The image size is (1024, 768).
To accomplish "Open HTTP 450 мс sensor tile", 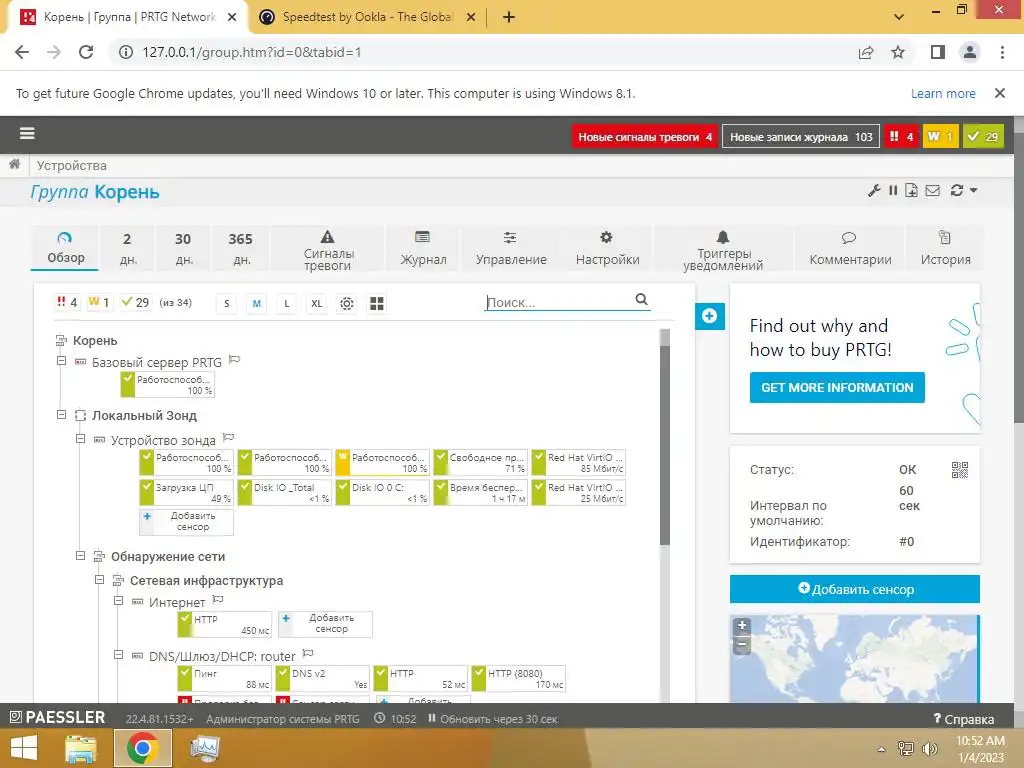I will click(x=225, y=624).
